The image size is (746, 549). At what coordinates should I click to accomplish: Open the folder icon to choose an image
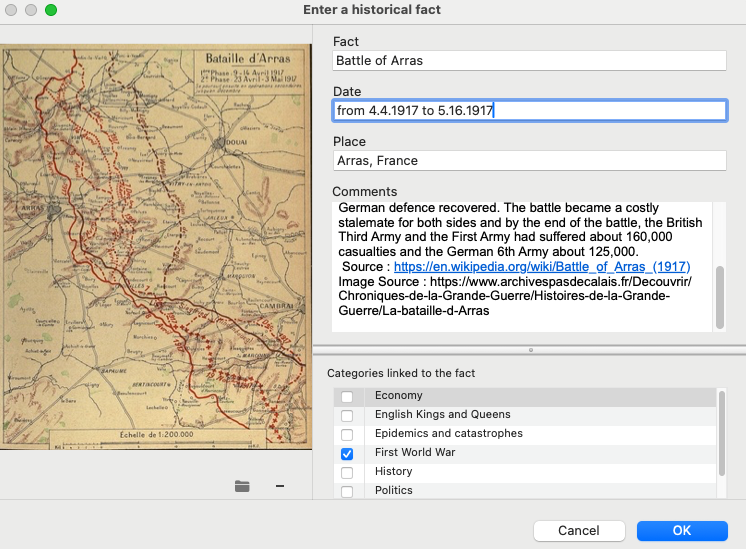(242, 486)
